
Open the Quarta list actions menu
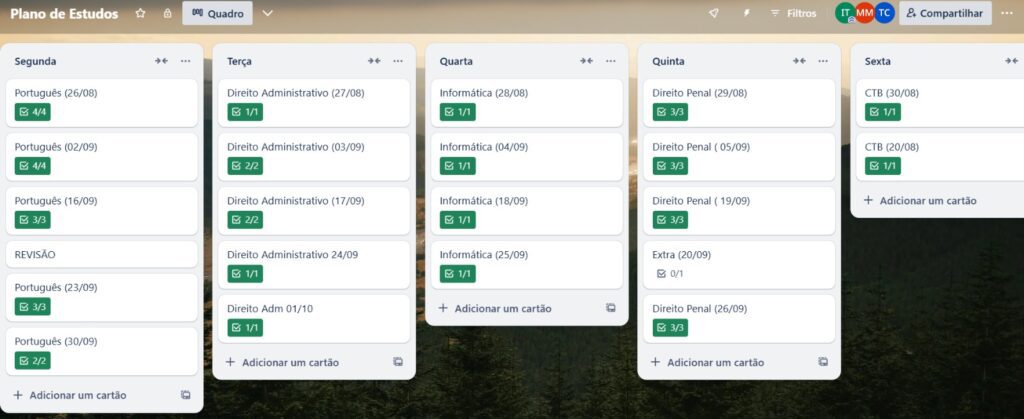[x=611, y=61]
